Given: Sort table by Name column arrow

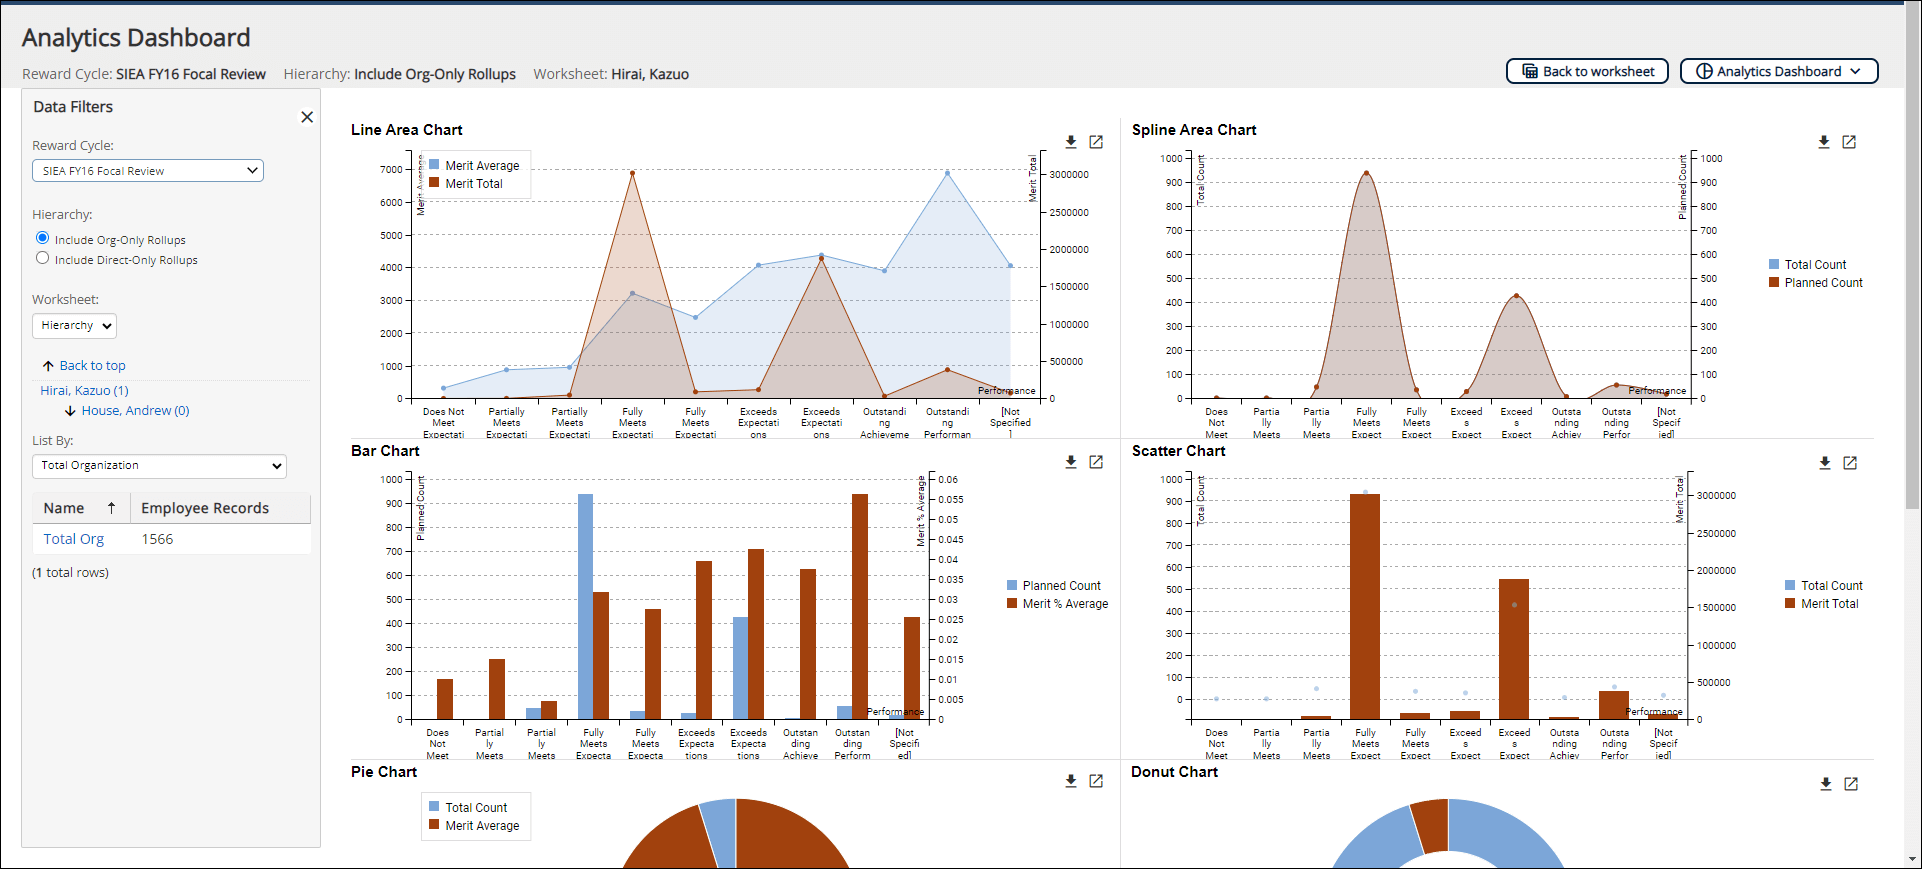Looking at the screenshot, I should (x=111, y=508).
